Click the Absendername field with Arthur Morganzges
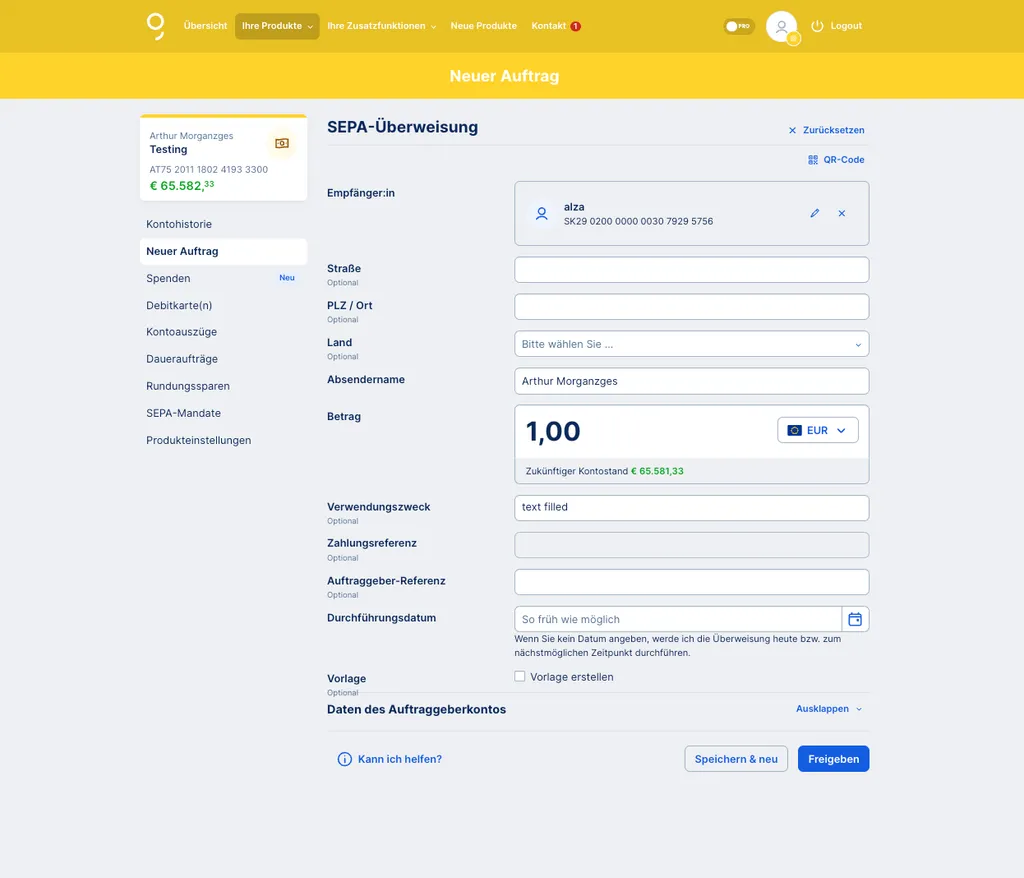The width and height of the screenshot is (1024, 878). coord(692,382)
